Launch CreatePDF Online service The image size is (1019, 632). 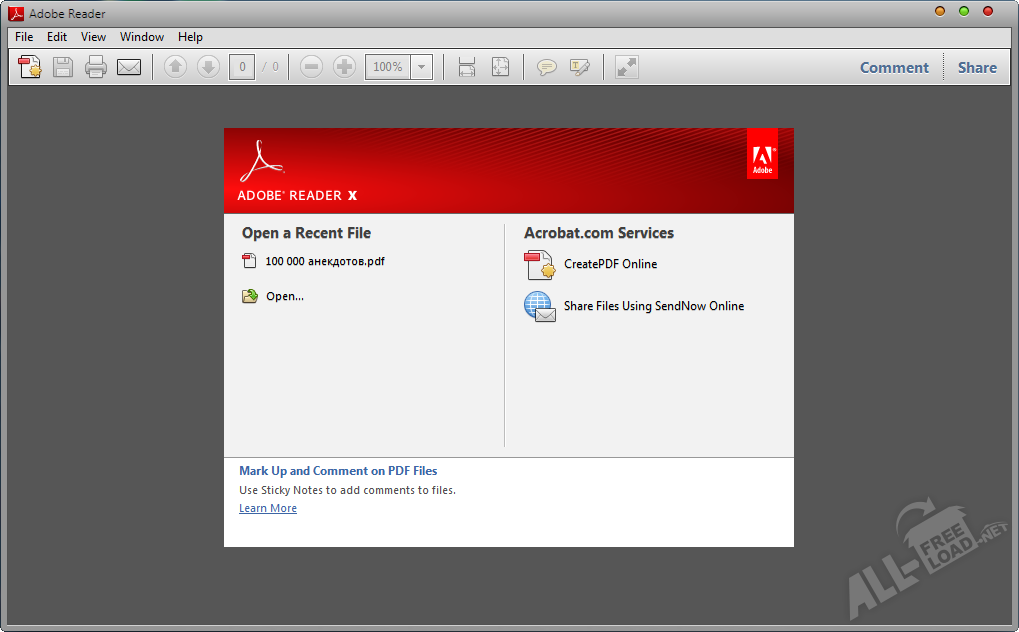(610, 264)
